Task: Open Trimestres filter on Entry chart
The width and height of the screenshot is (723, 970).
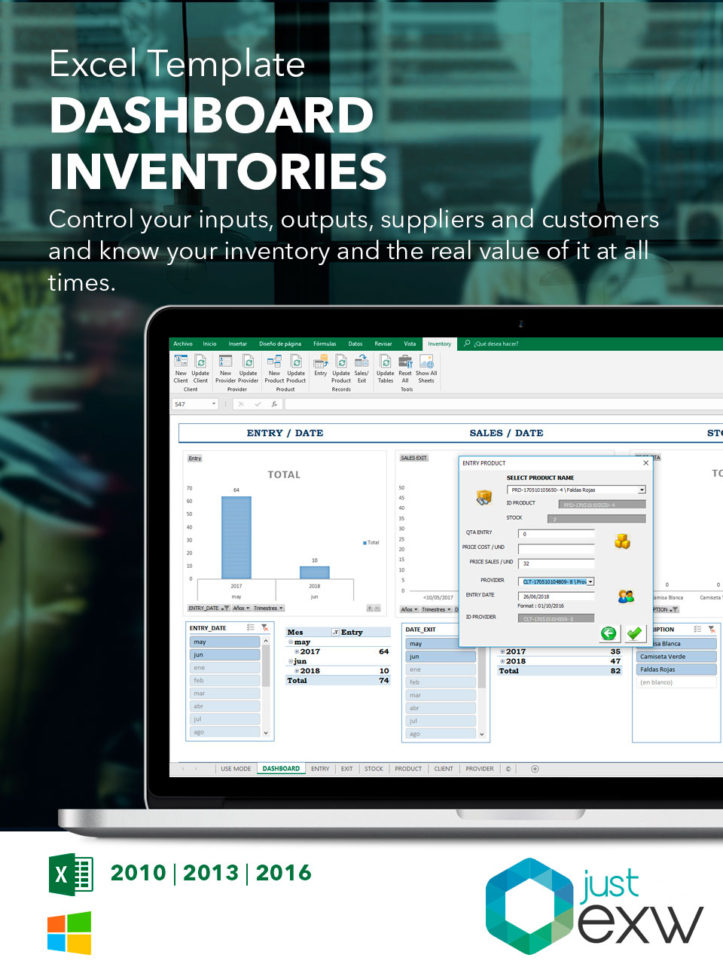Action: [268, 608]
